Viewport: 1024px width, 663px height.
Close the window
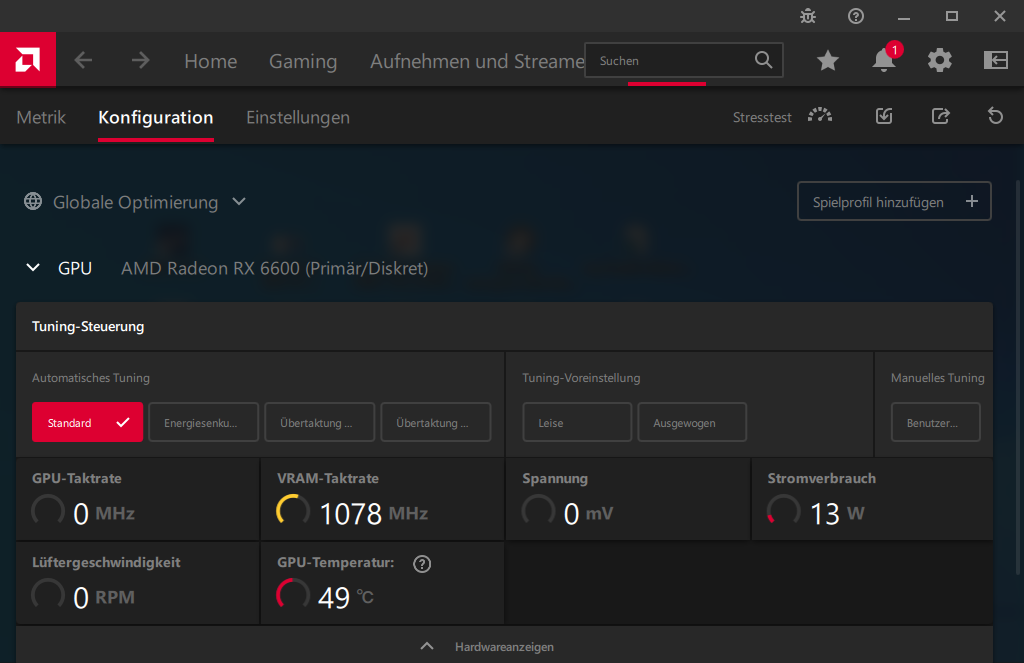[1000, 16]
